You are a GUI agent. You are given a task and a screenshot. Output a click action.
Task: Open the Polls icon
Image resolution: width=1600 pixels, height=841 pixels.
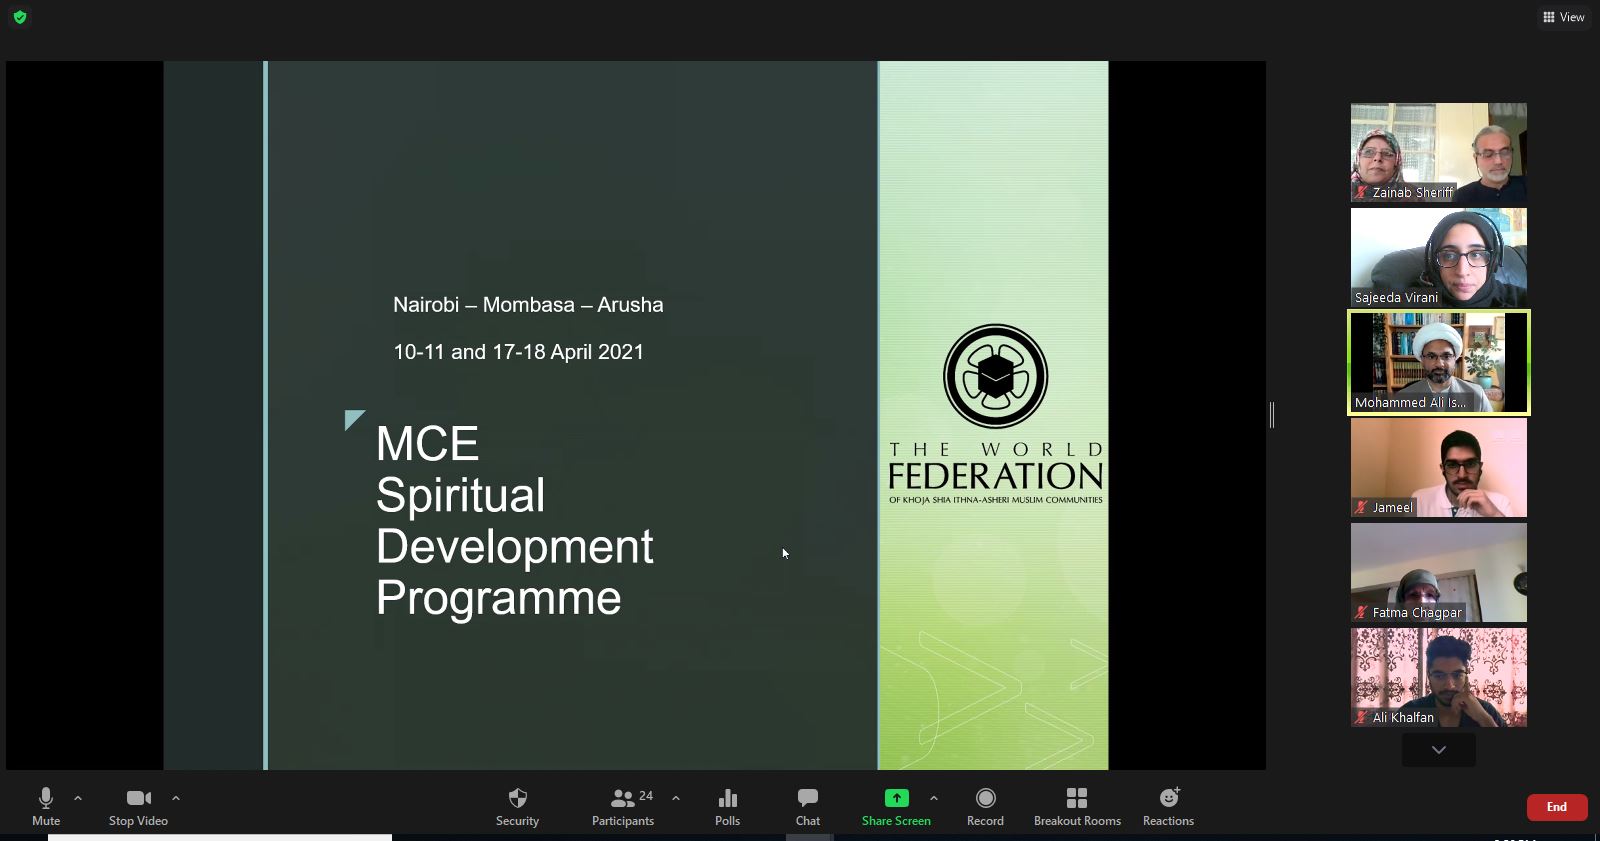(727, 798)
